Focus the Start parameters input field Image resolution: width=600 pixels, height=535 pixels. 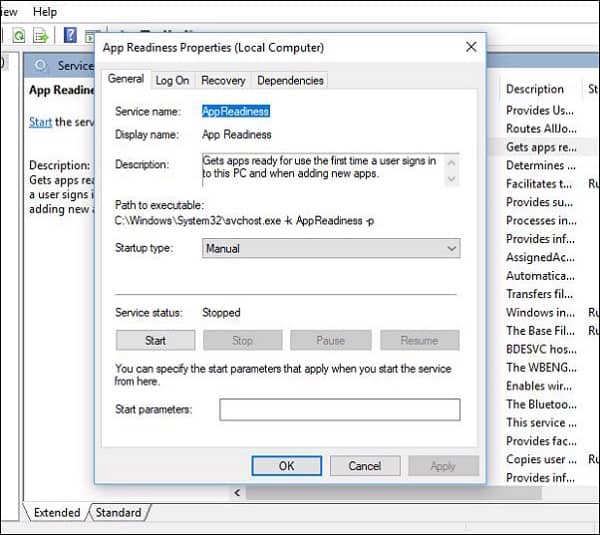pos(340,409)
